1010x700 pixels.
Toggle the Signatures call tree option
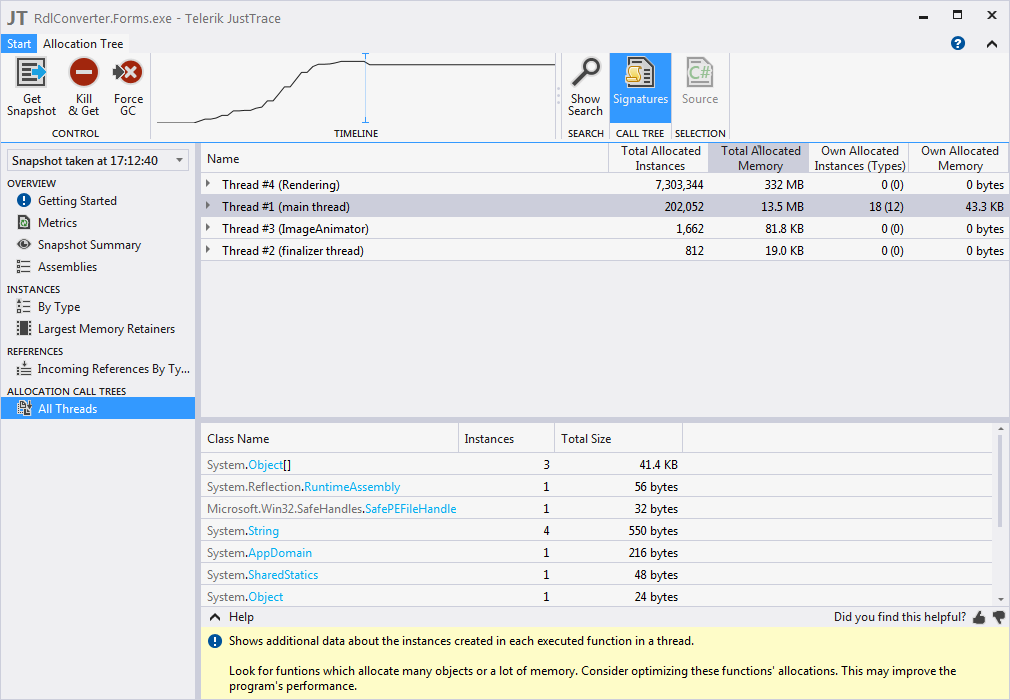coord(640,88)
